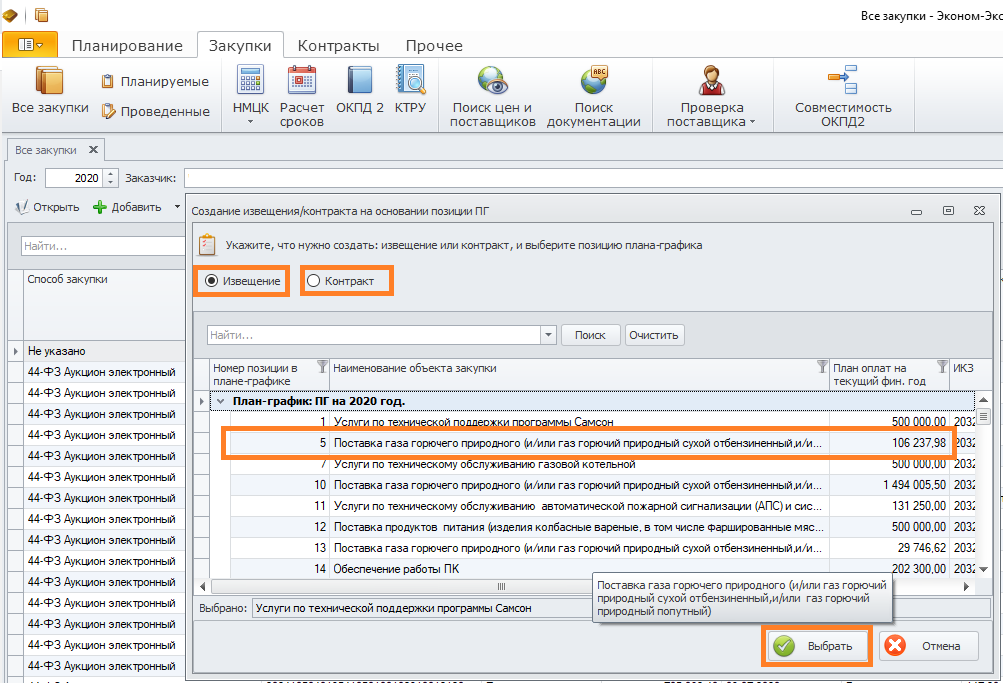Expand the Не указано row
1003x683 pixels.
15,351
